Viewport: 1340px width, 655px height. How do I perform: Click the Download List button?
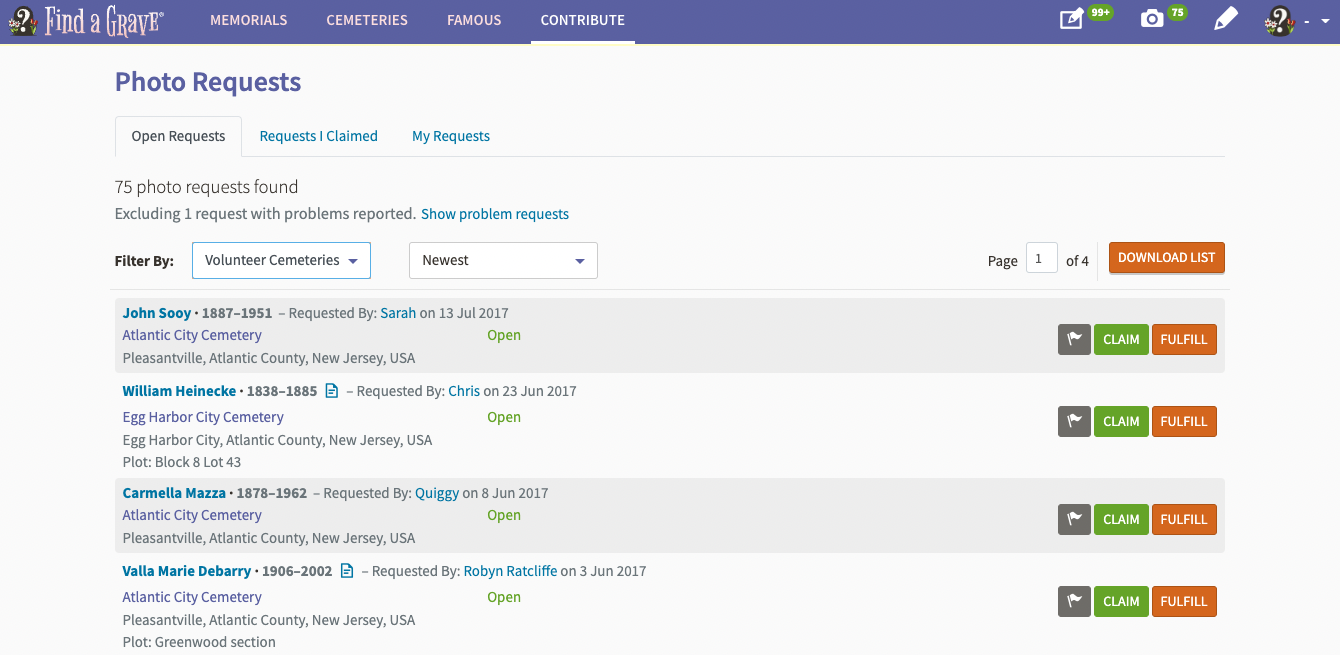(1166, 258)
